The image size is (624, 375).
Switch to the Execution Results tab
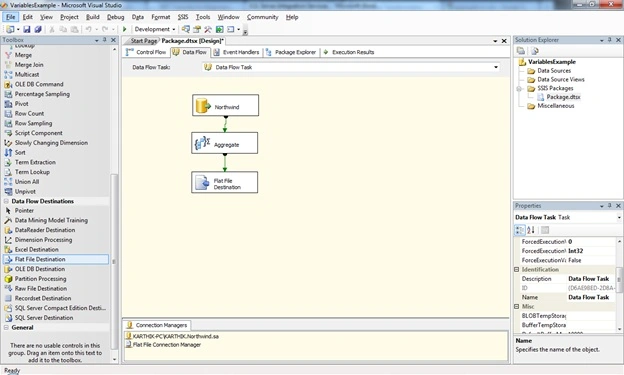coord(349,52)
